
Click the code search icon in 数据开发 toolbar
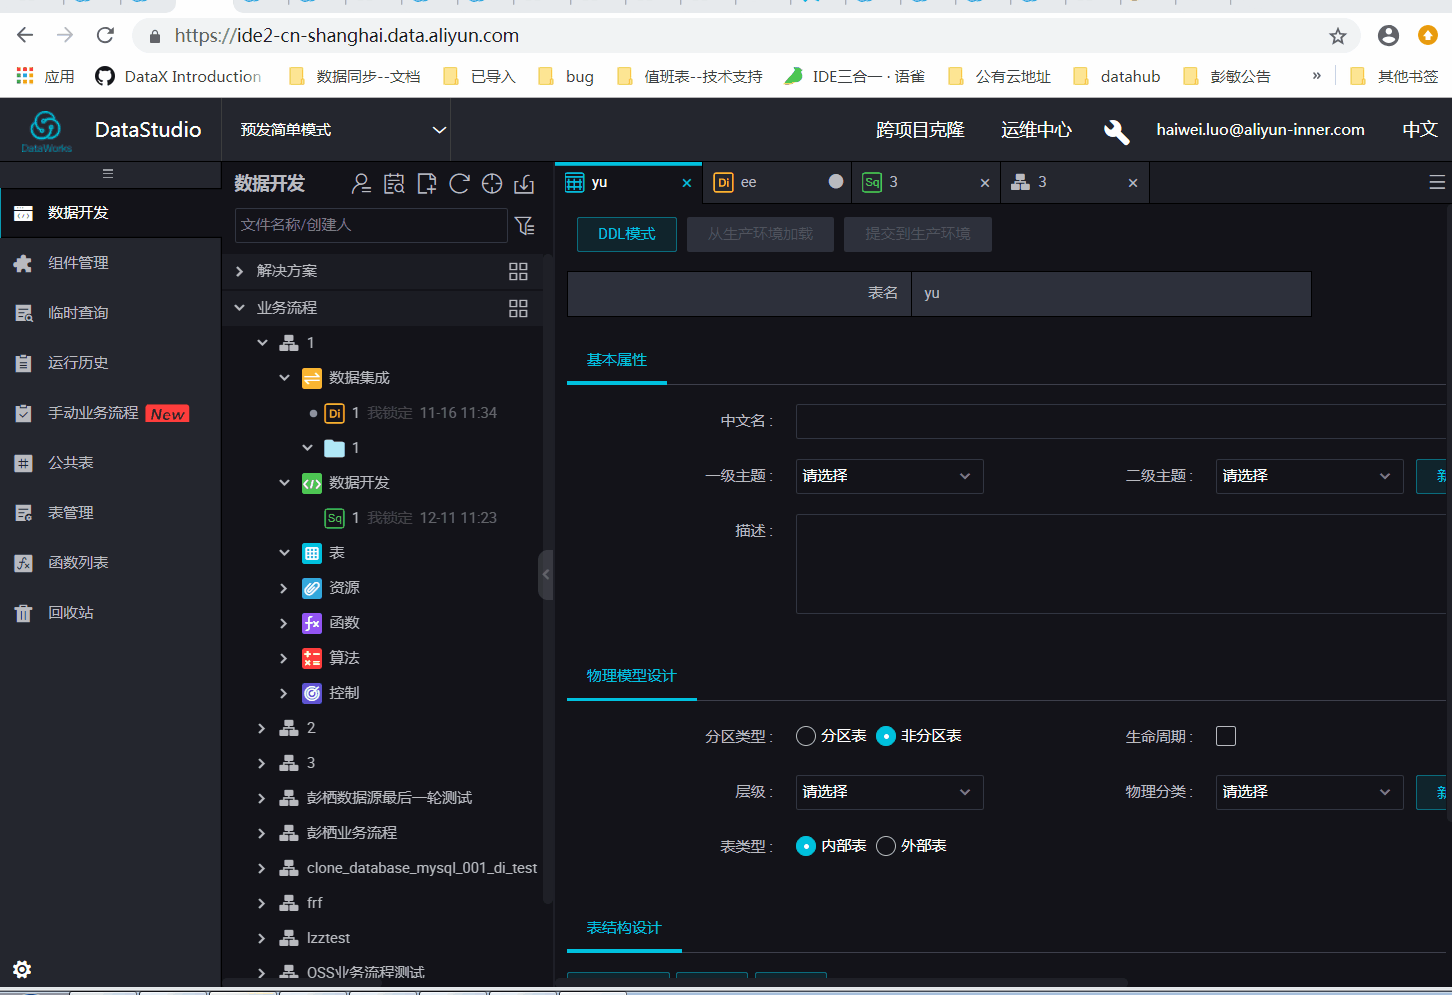tap(394, 184)
